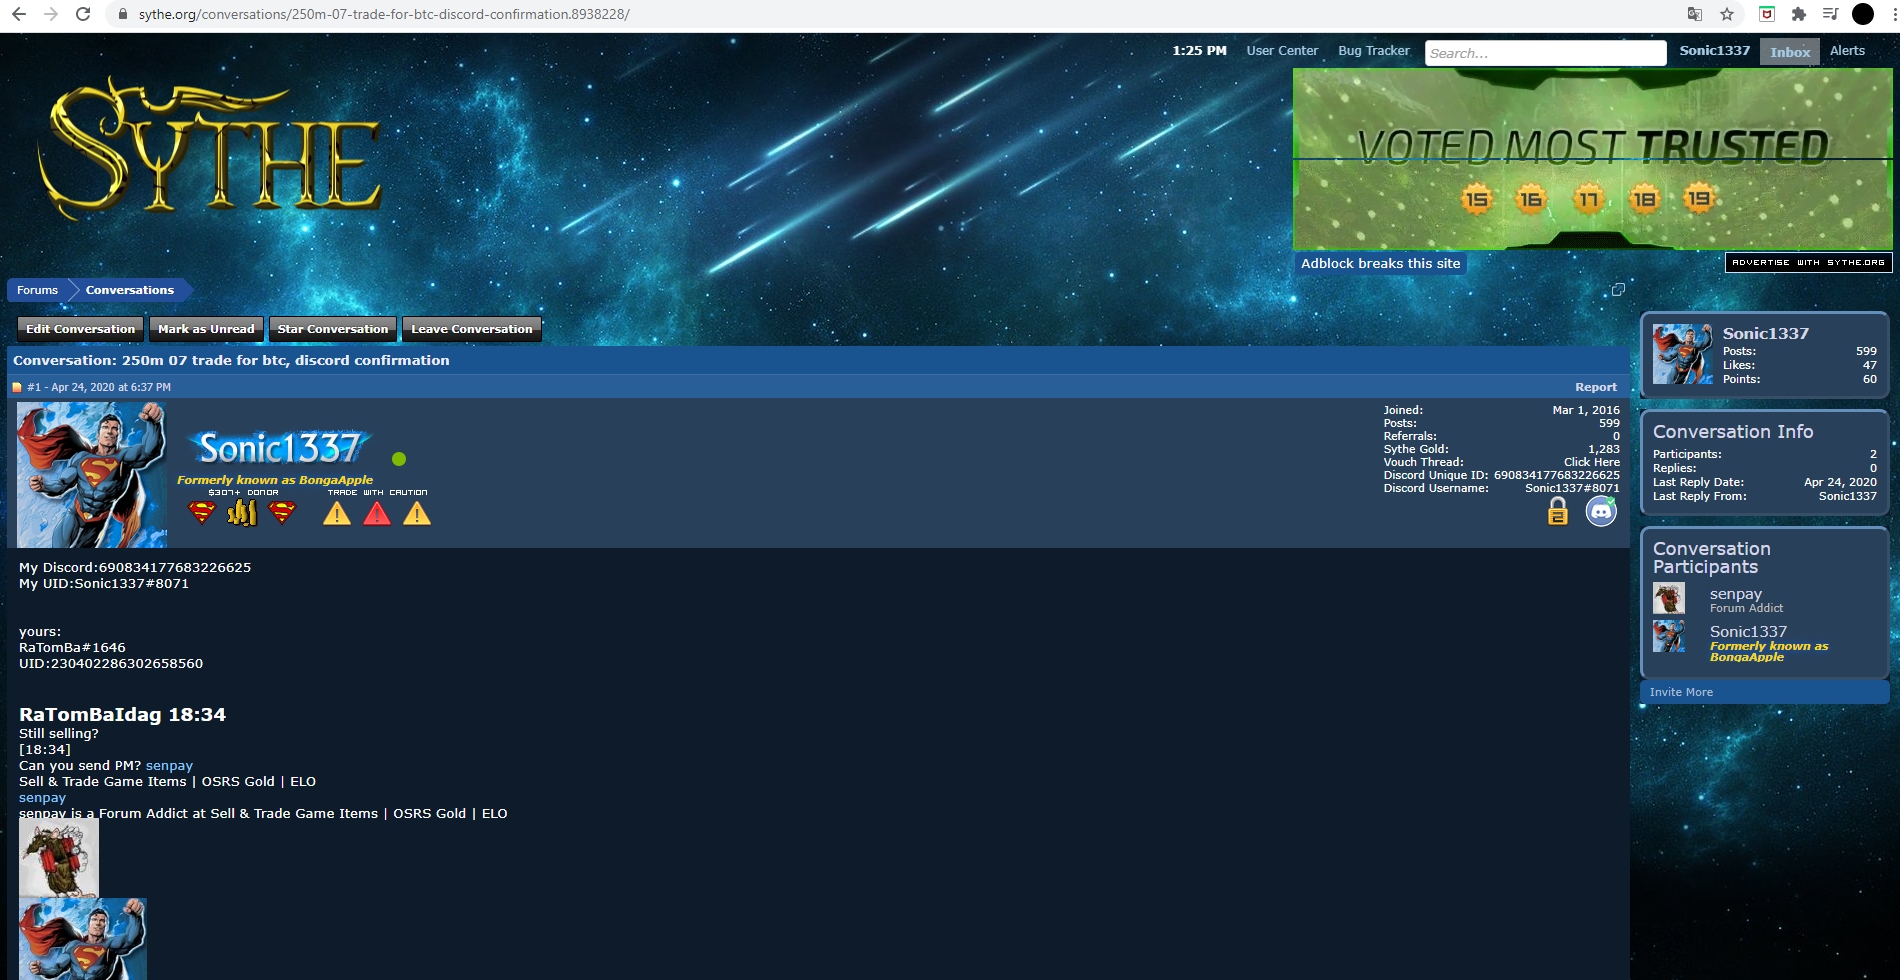Open senpay link after 'Can you send PM?'
The width and height of the screenshot is (1900, 980).
click(169, 766)
